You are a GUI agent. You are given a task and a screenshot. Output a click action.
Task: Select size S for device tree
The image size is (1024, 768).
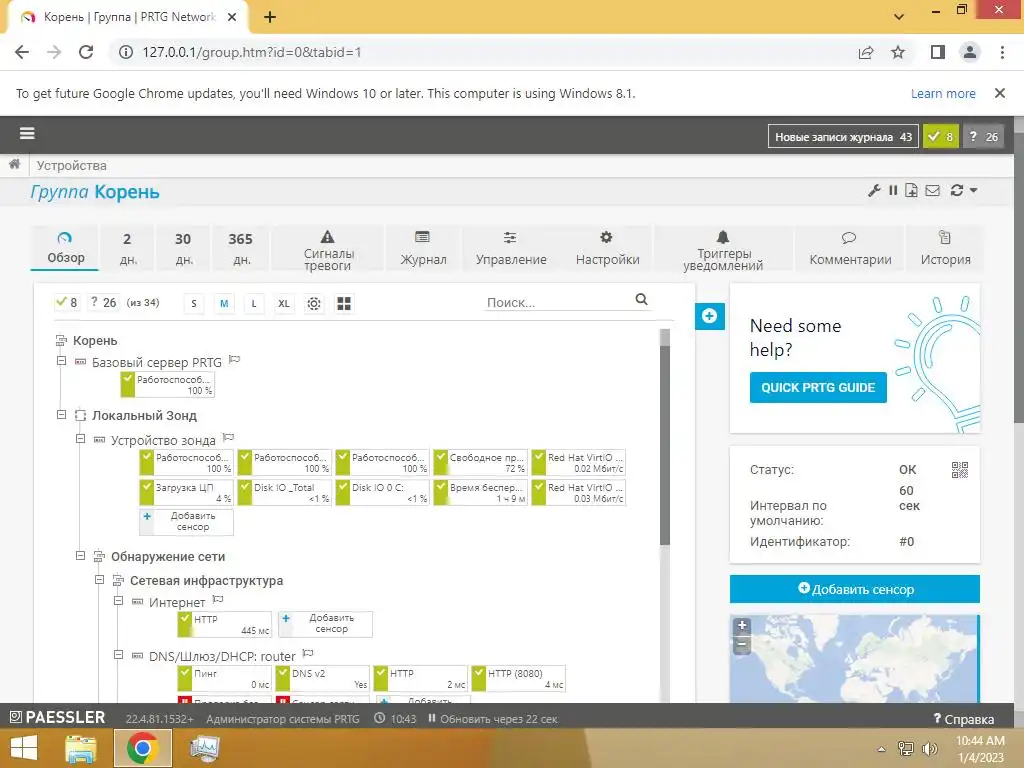pyautogui.click(x=194, y=304)
